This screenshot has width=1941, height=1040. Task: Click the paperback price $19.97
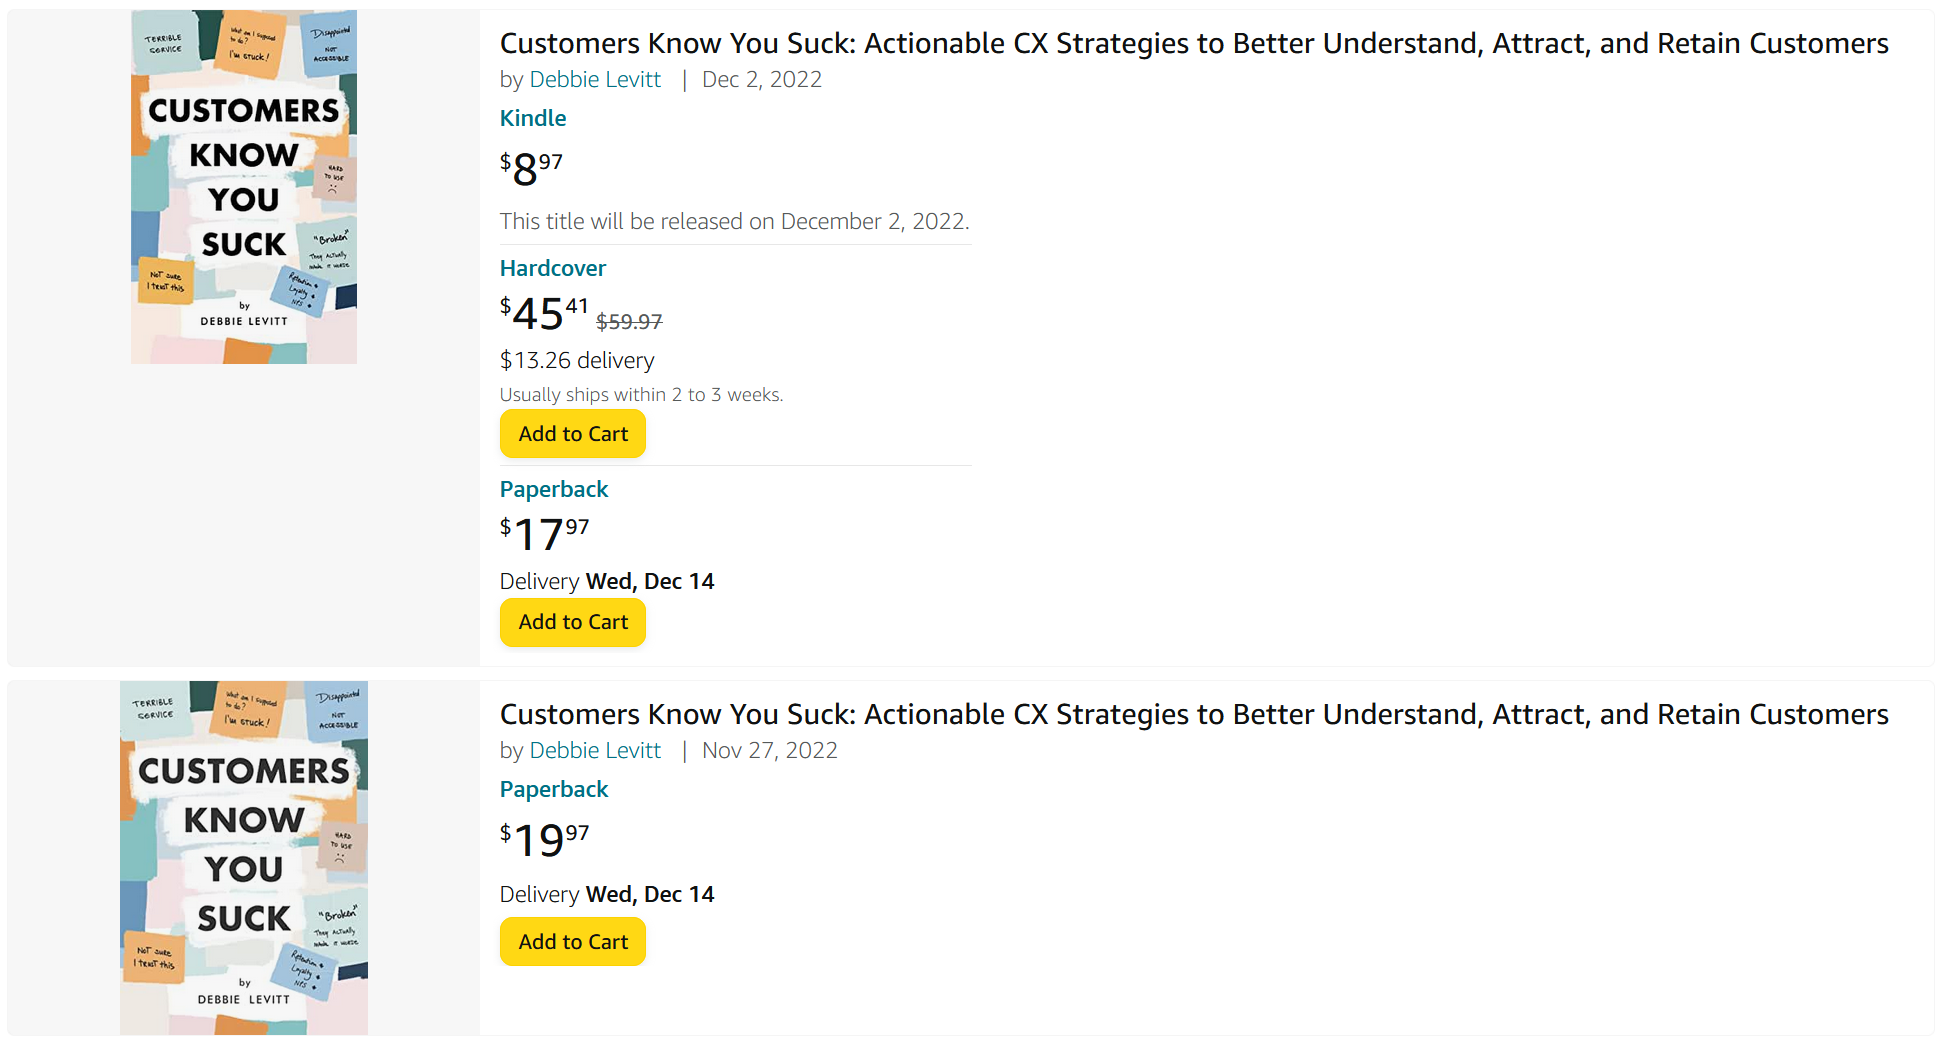pos(545,839)
